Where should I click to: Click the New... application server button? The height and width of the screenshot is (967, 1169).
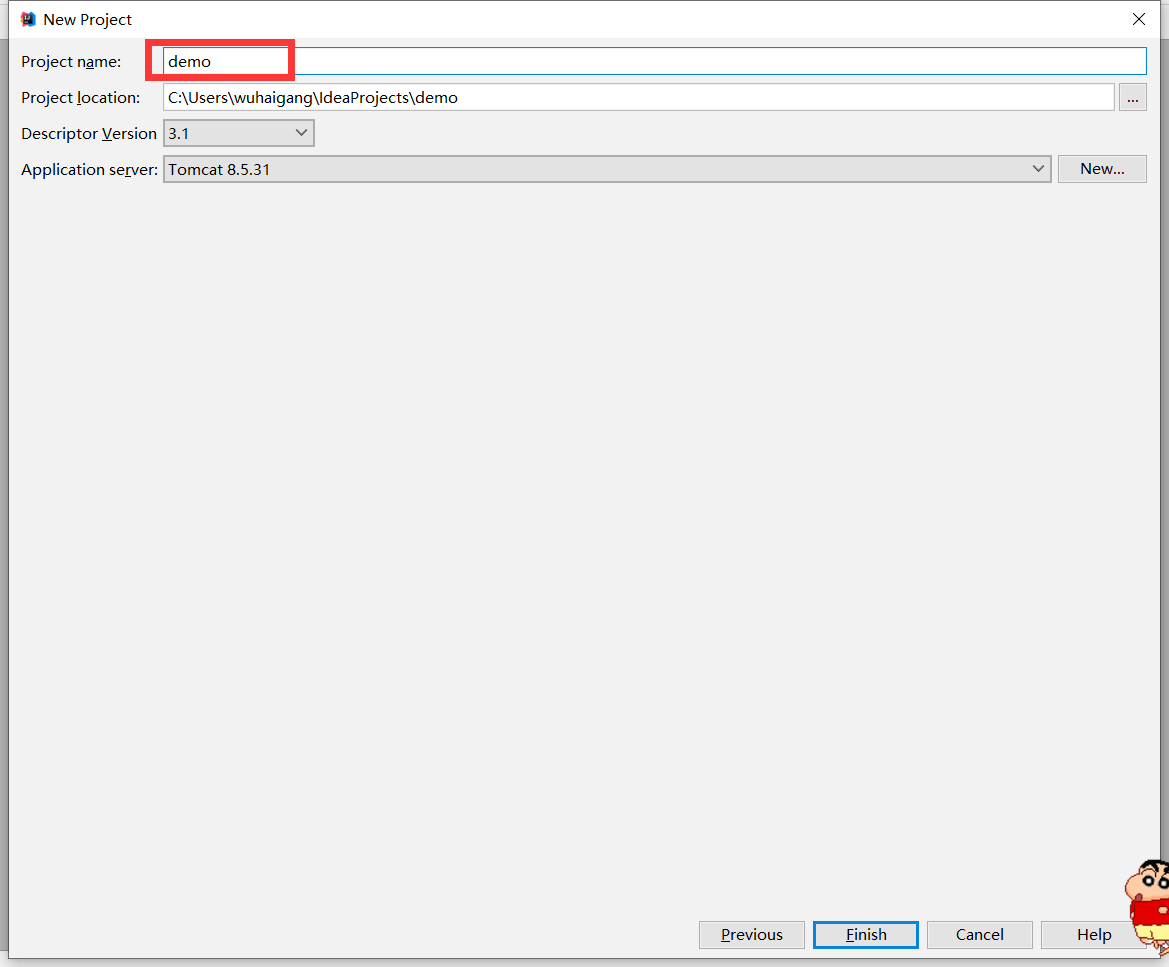1102,169
